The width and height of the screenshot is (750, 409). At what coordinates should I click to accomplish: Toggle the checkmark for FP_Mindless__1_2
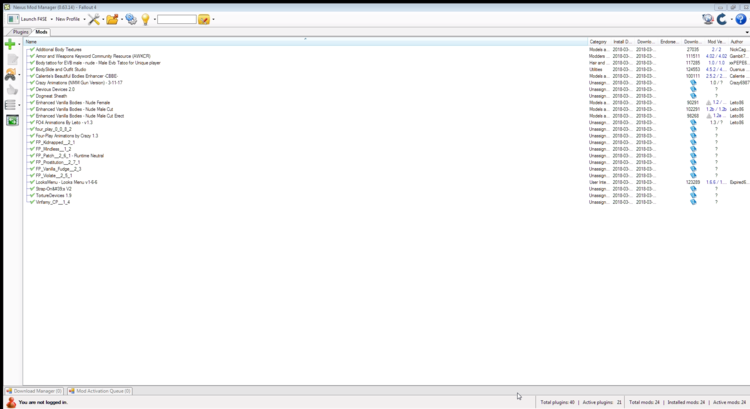click(x=32, y=149)
